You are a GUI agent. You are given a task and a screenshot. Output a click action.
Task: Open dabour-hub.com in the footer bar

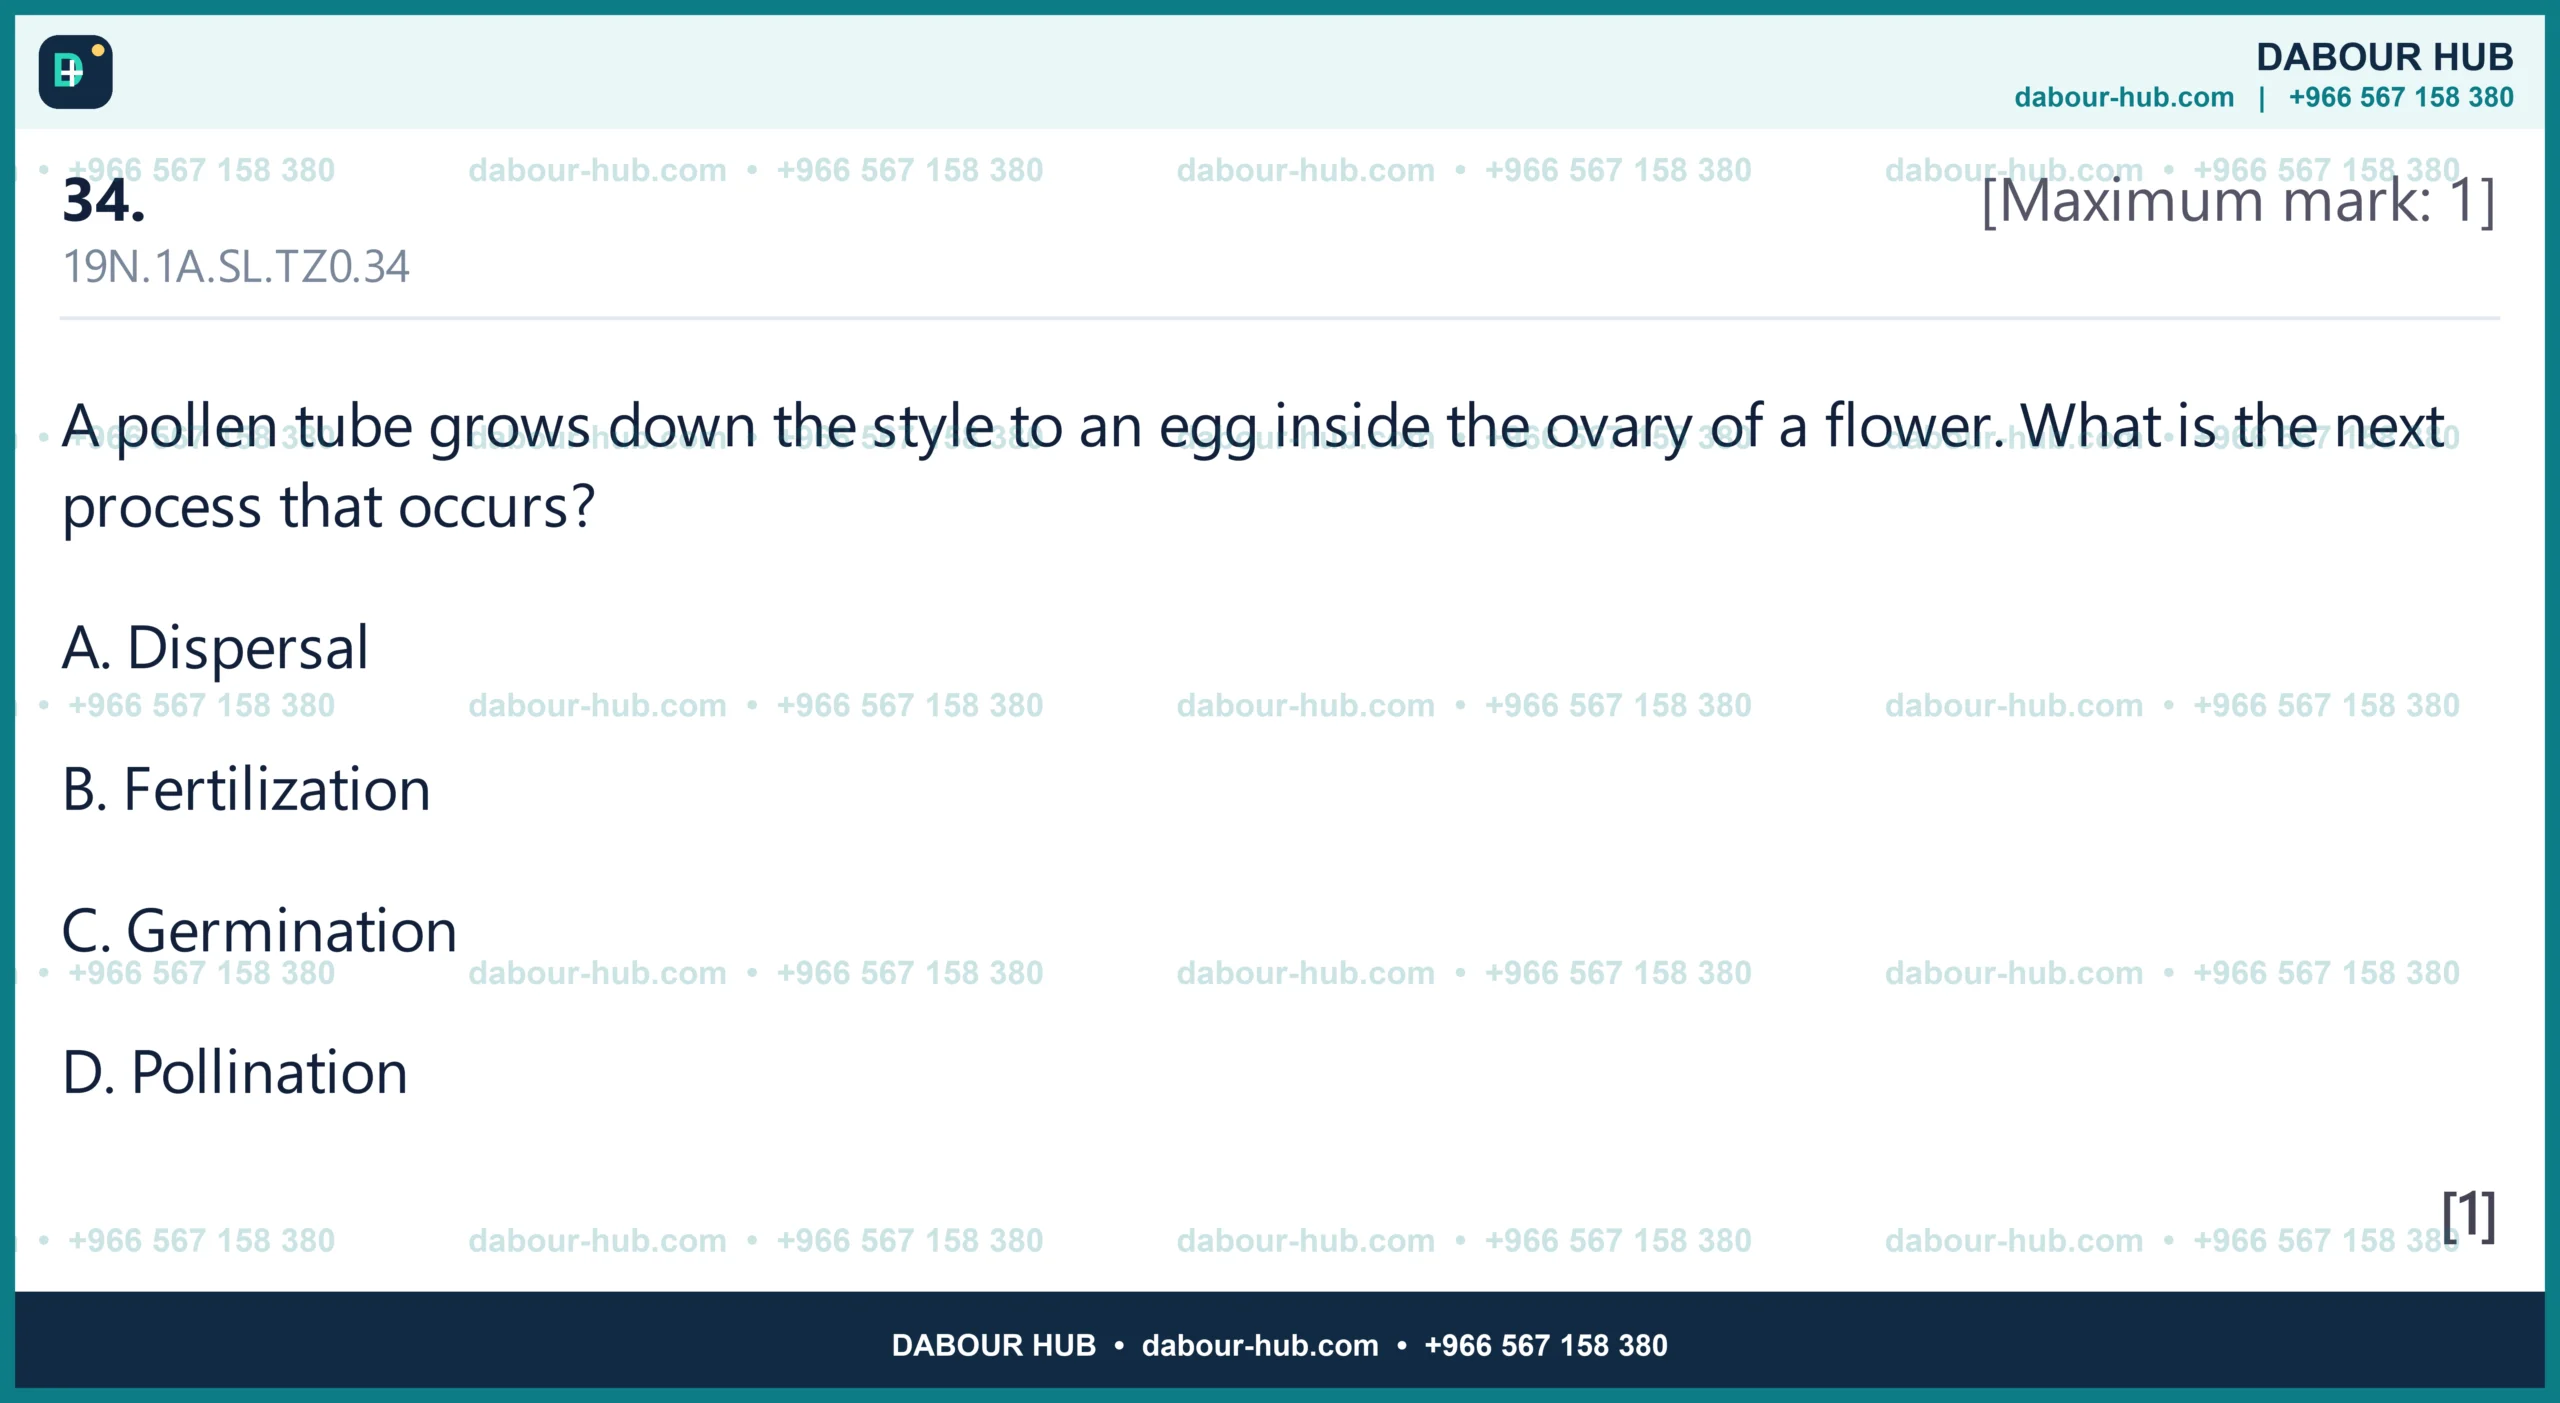tap(1259, 1345)
